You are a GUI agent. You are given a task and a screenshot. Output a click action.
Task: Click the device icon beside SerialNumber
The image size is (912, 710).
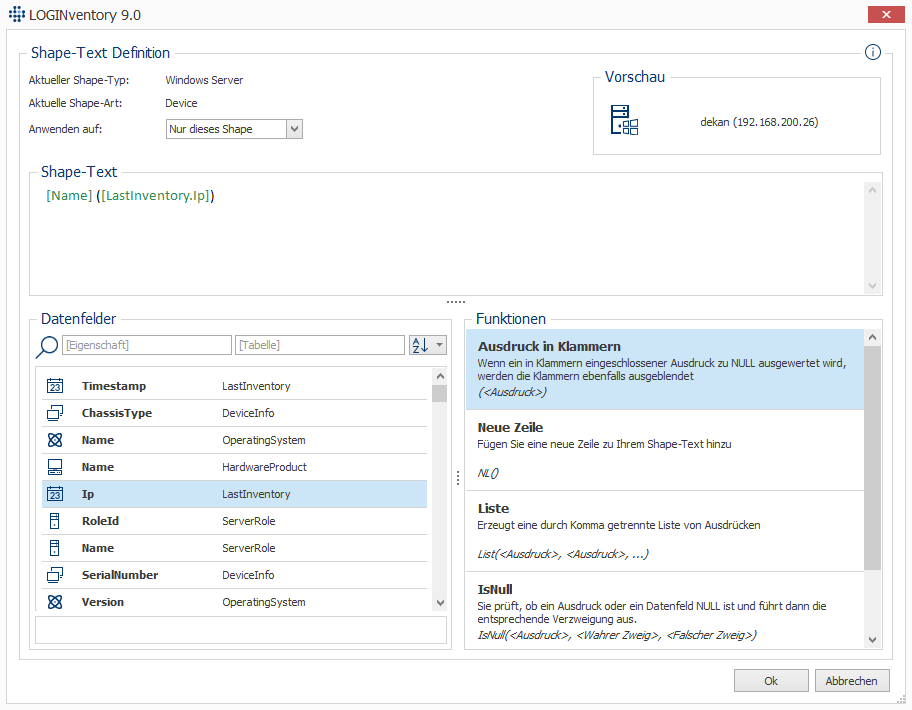[x=55, y=575]
